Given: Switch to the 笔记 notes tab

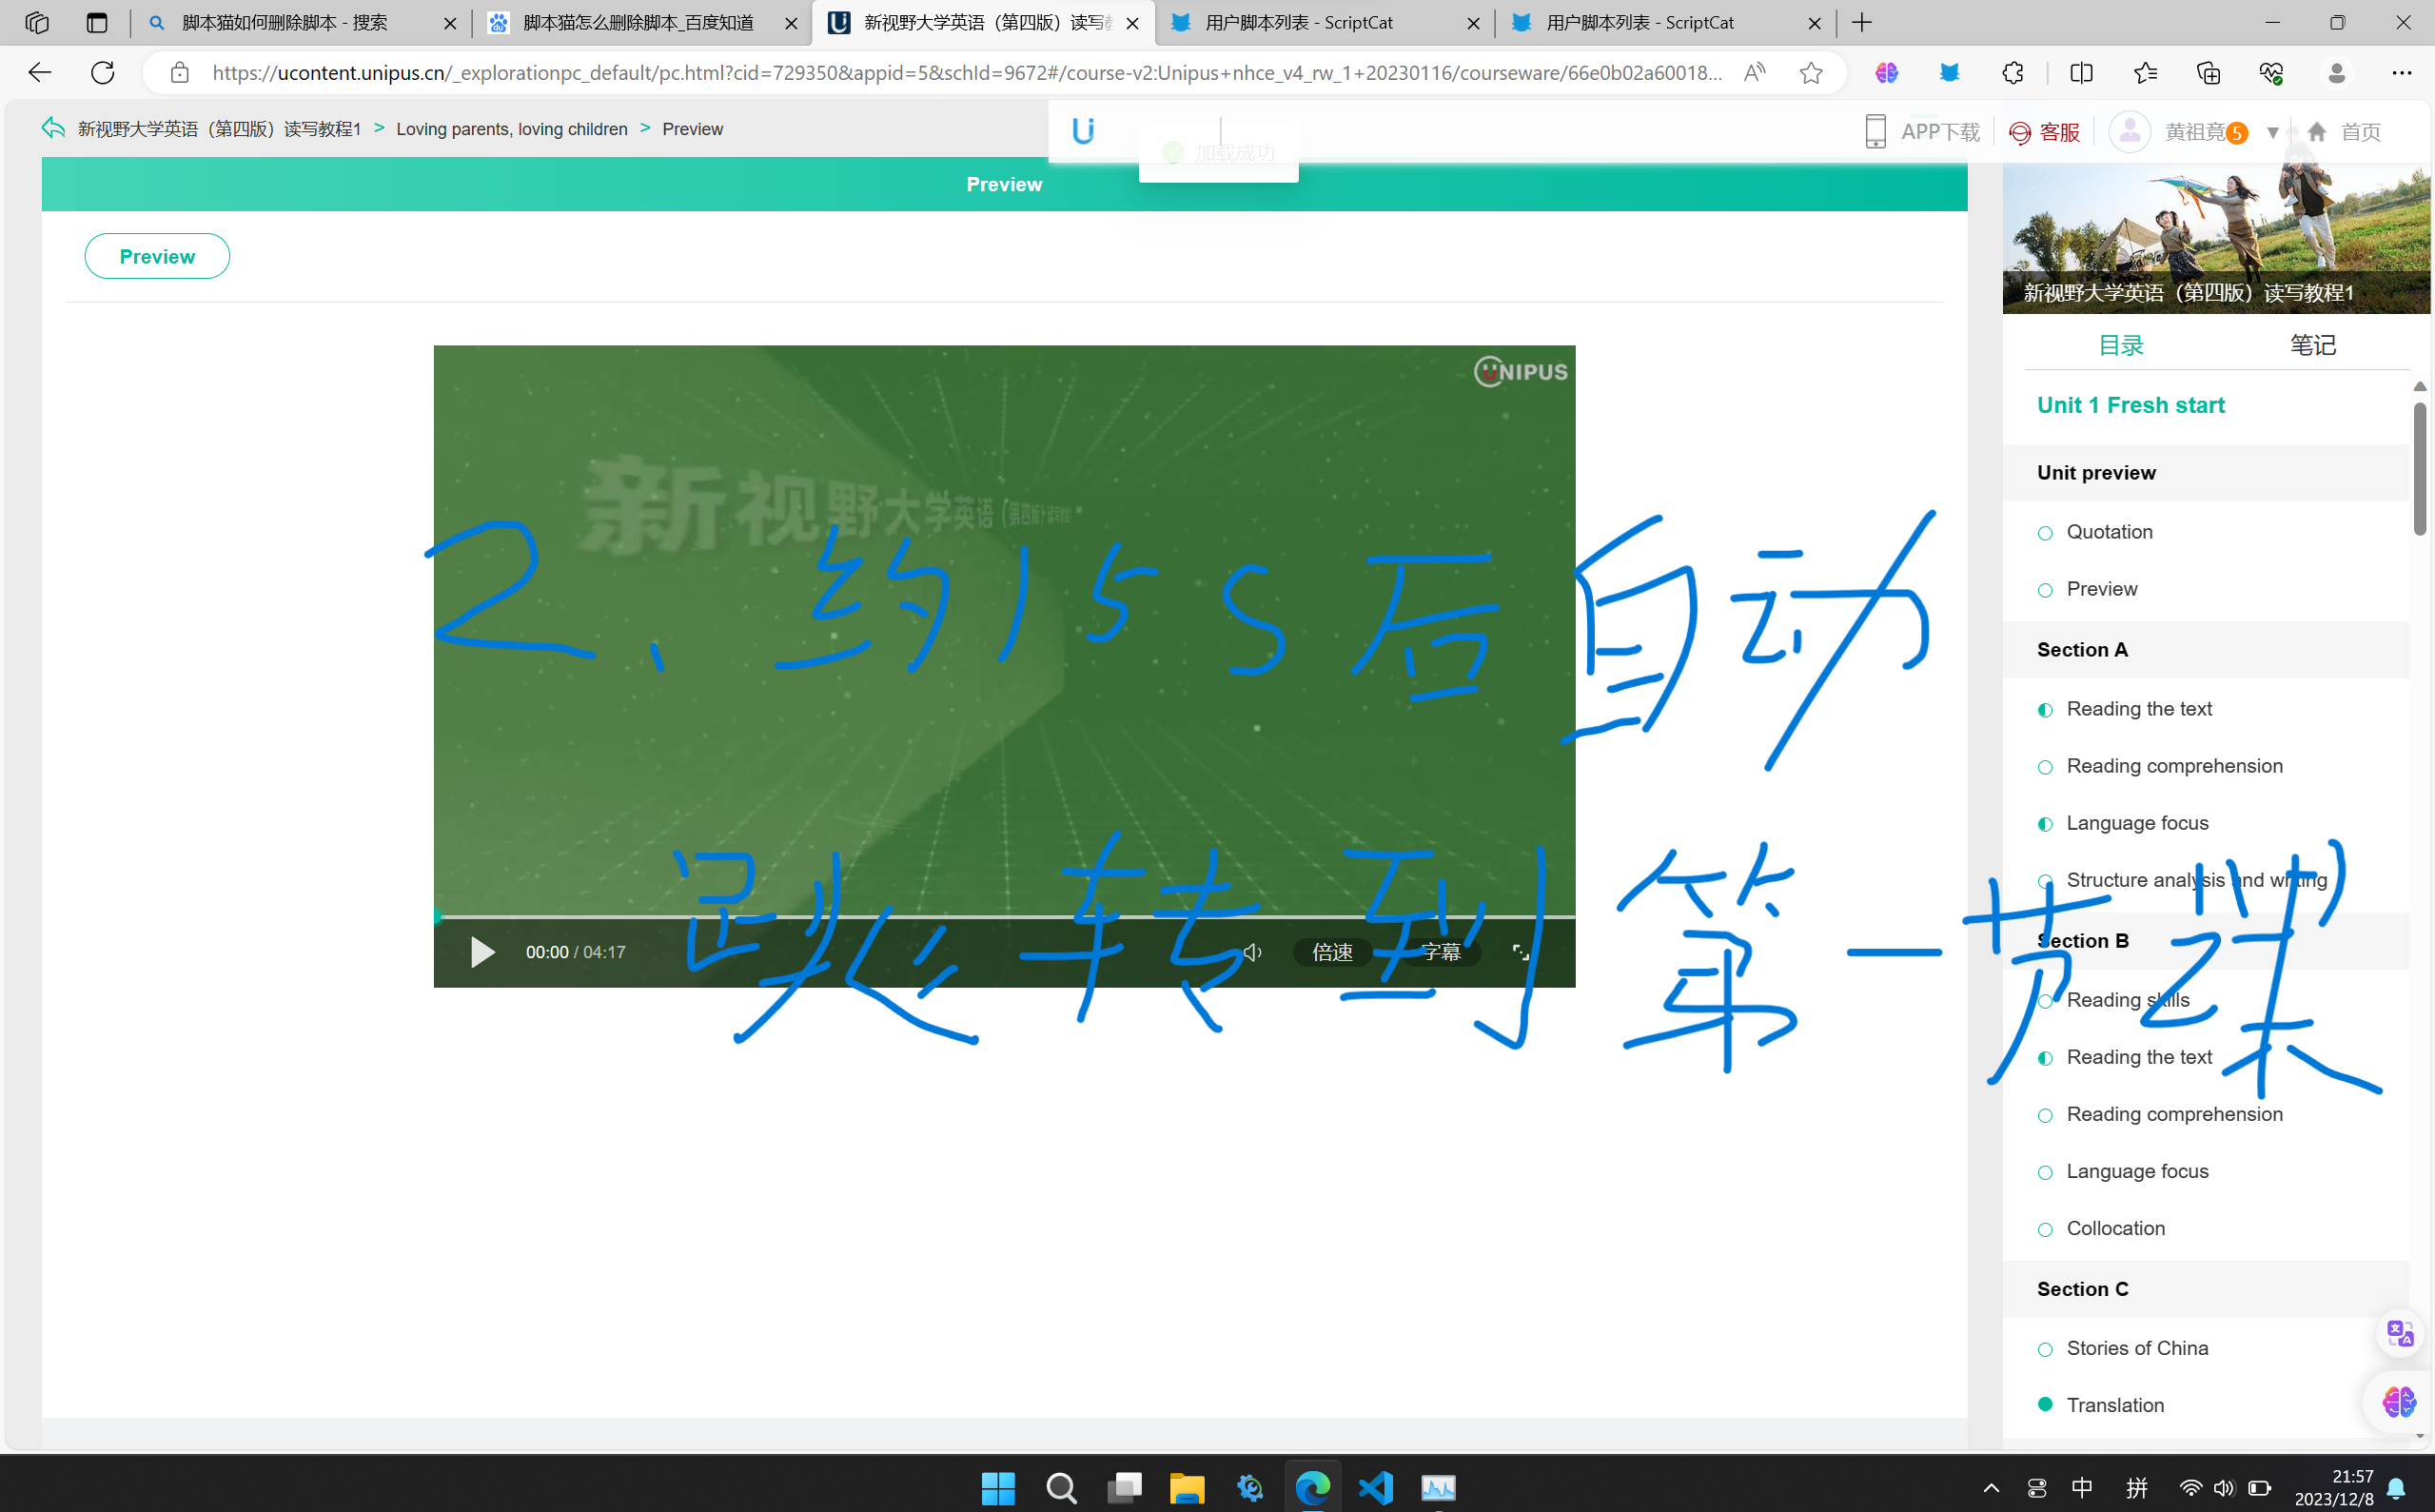Looking at the screenshot, I should point(2313,344).
